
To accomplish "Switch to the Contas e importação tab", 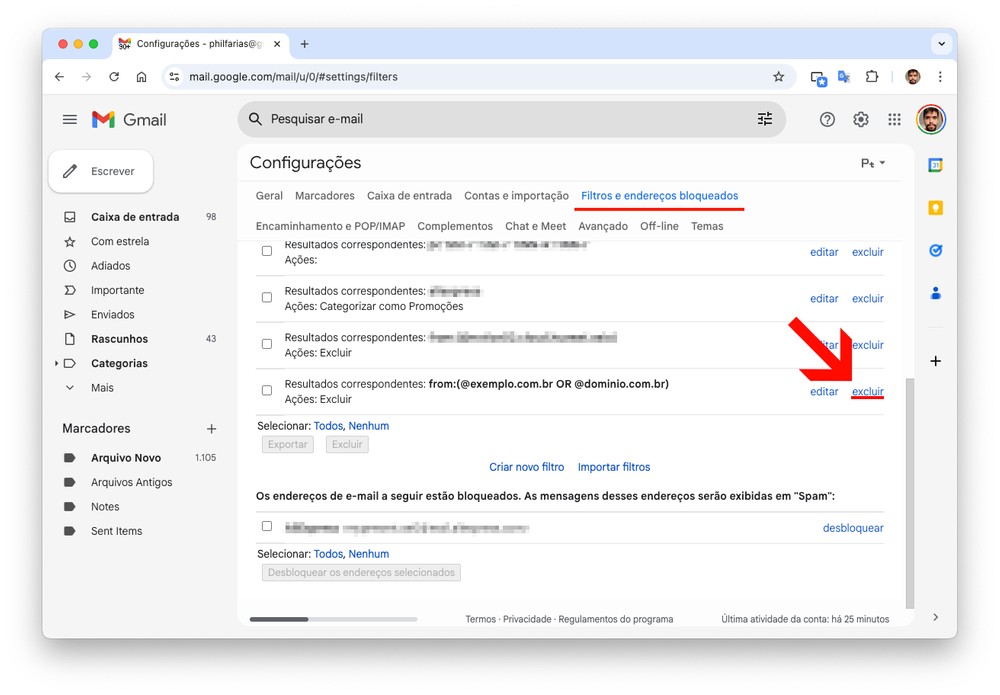I will (x=516, y=196).
